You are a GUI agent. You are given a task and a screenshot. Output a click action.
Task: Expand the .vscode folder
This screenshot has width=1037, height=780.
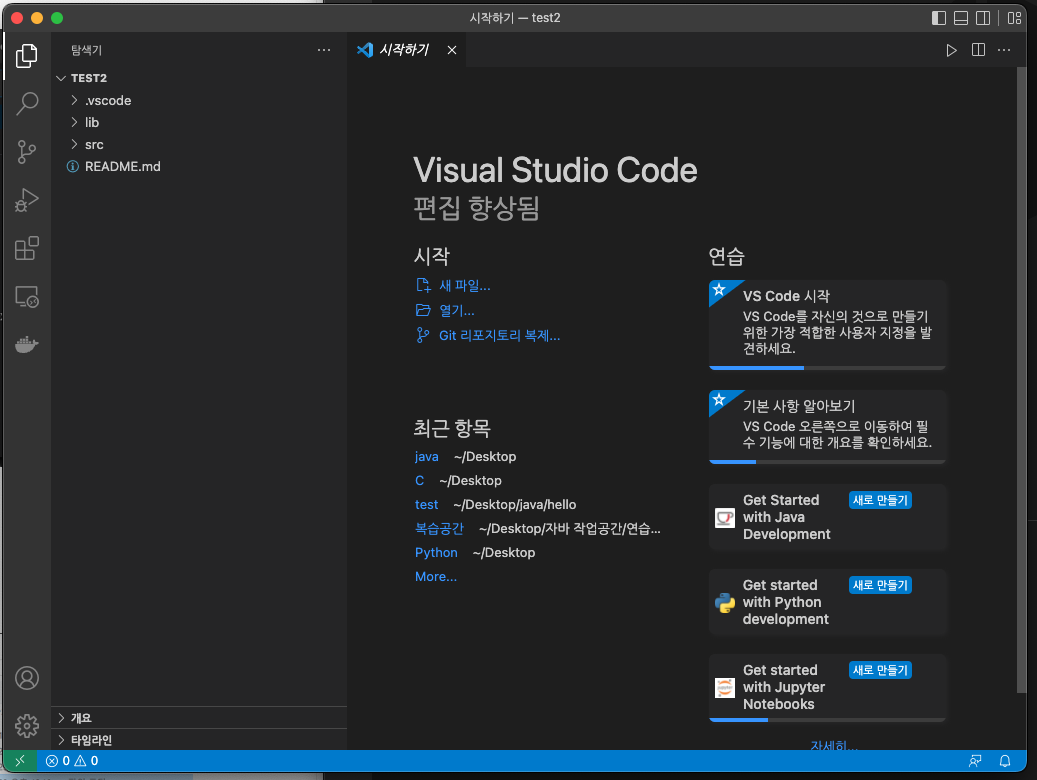pos(74,101)
